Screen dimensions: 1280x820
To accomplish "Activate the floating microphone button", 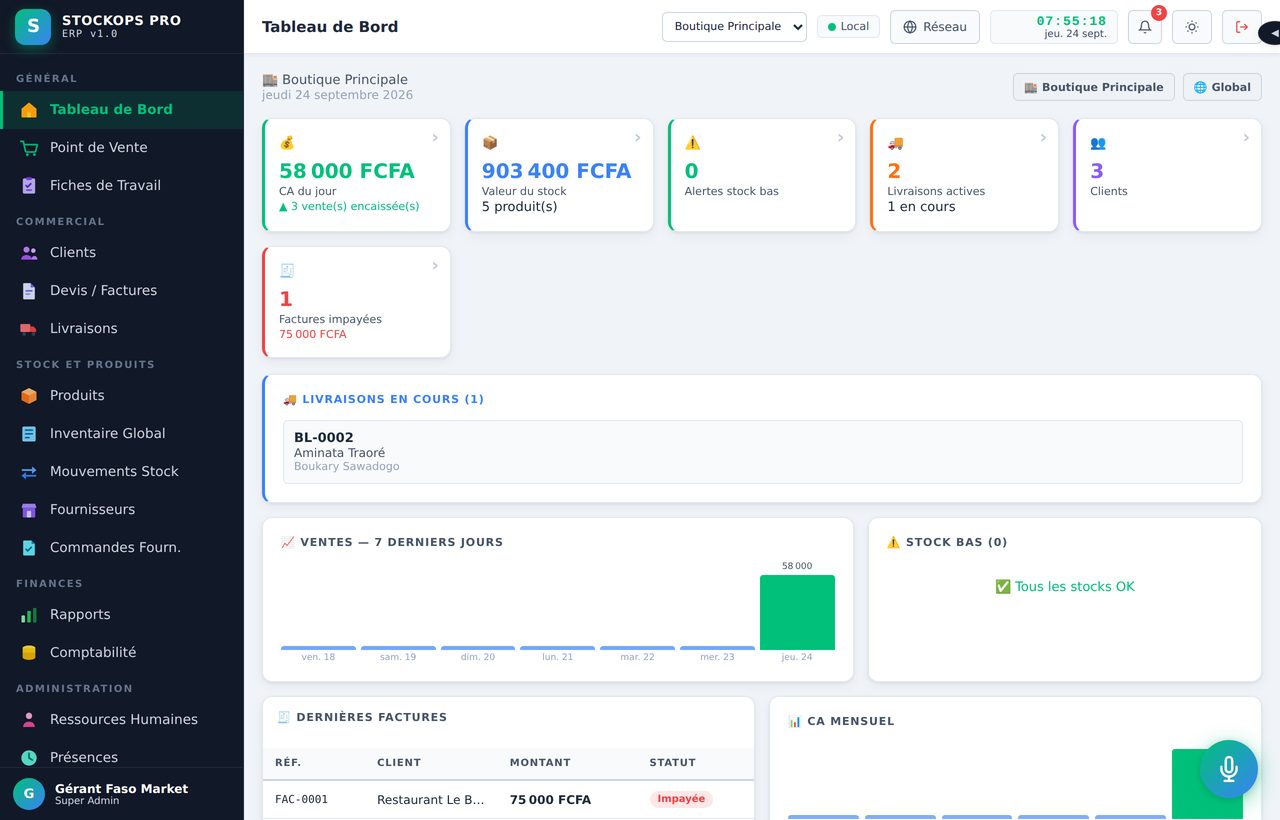I will pos(1229,769).
